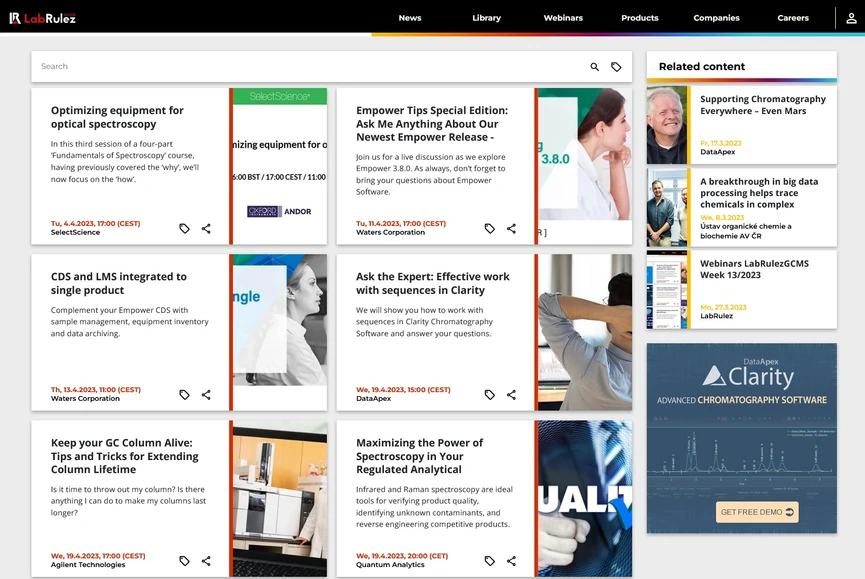Click thumbnail of Webinars Week 13/2023 item
This screenshot has width=865, height=579.
(x=667, y=290)
